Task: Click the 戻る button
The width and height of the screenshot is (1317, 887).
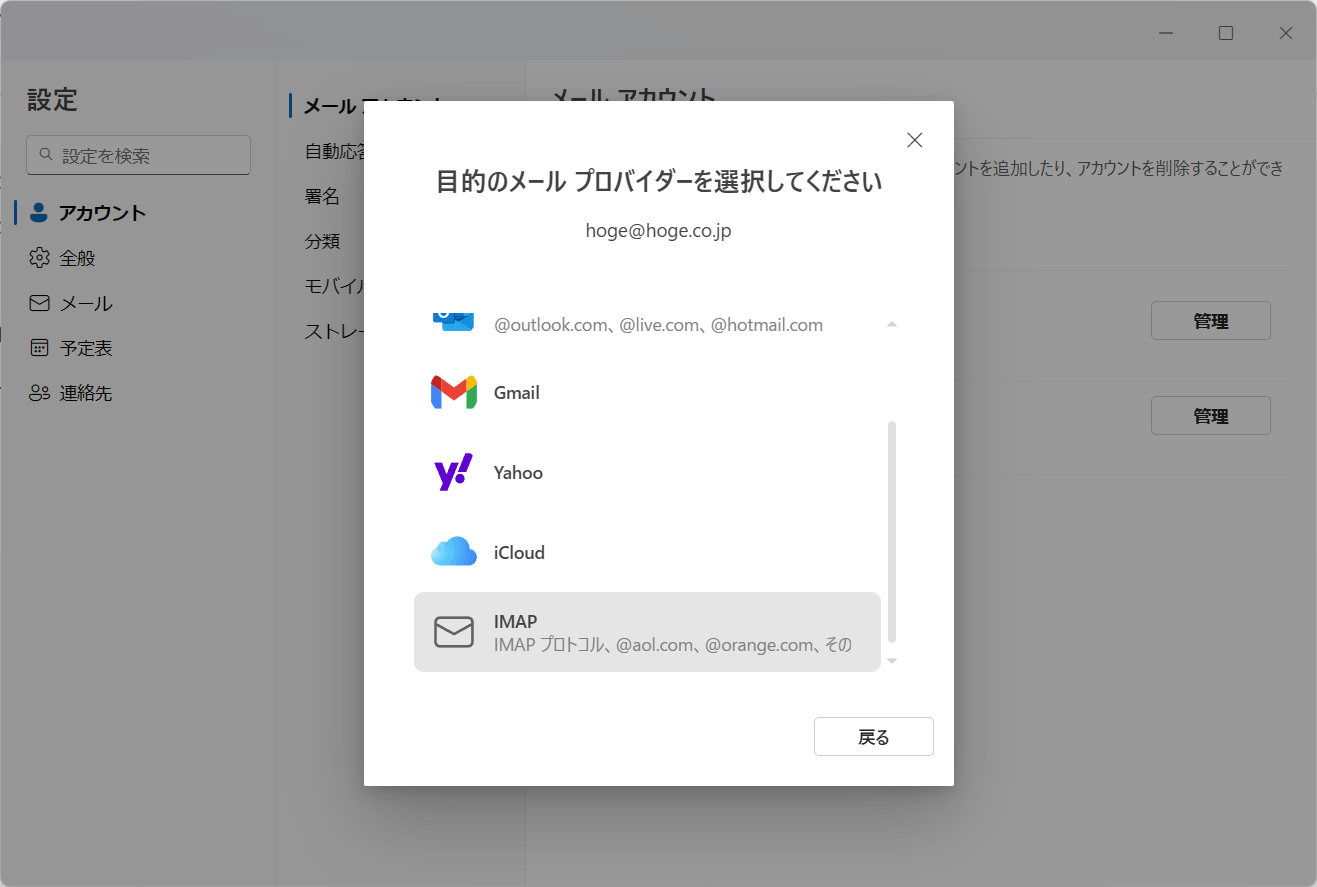Action: (x=873, y=737)
